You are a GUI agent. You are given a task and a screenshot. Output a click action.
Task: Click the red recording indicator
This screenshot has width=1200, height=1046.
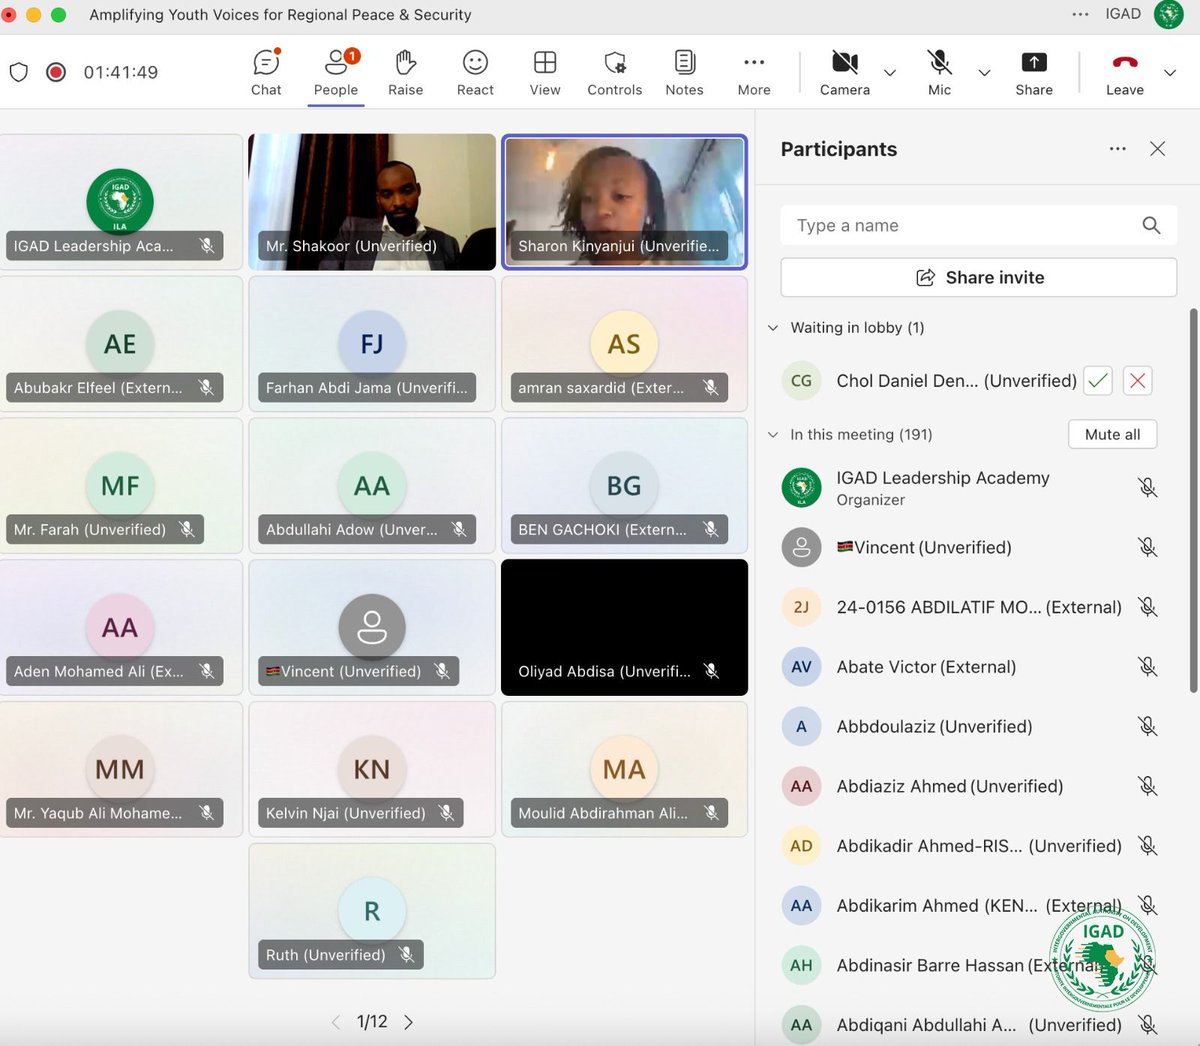coord(56,72)
